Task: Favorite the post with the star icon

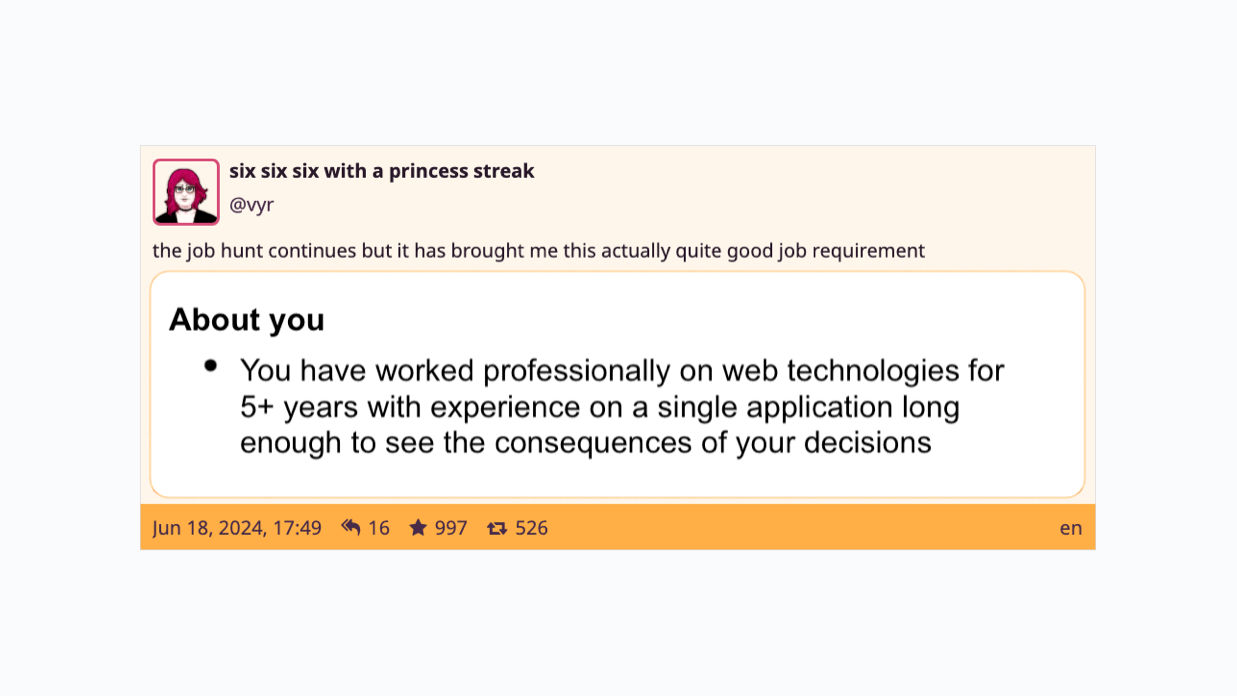Action: [417, 527]
